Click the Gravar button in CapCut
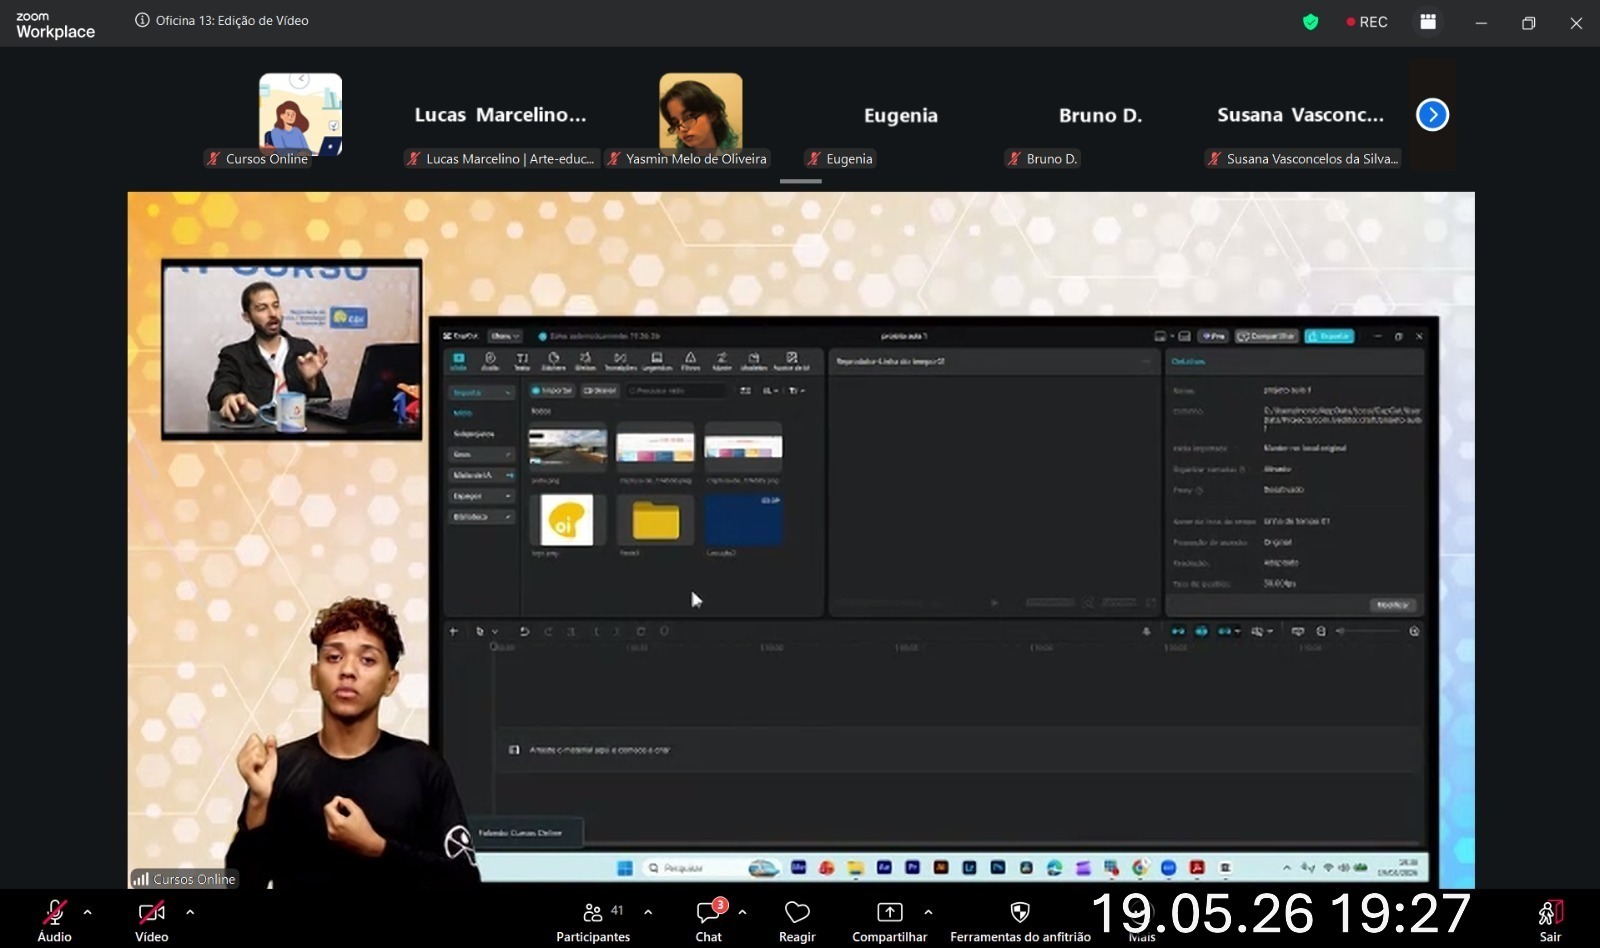 pyautogui.click(x=599, y=390)
